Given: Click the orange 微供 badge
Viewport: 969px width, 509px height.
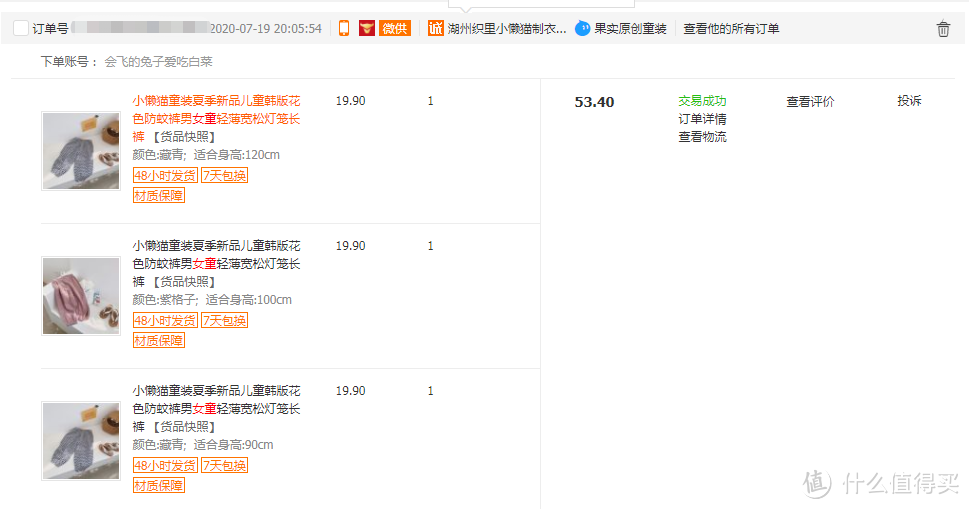Looking at the screenshot, I should point(395,28).
